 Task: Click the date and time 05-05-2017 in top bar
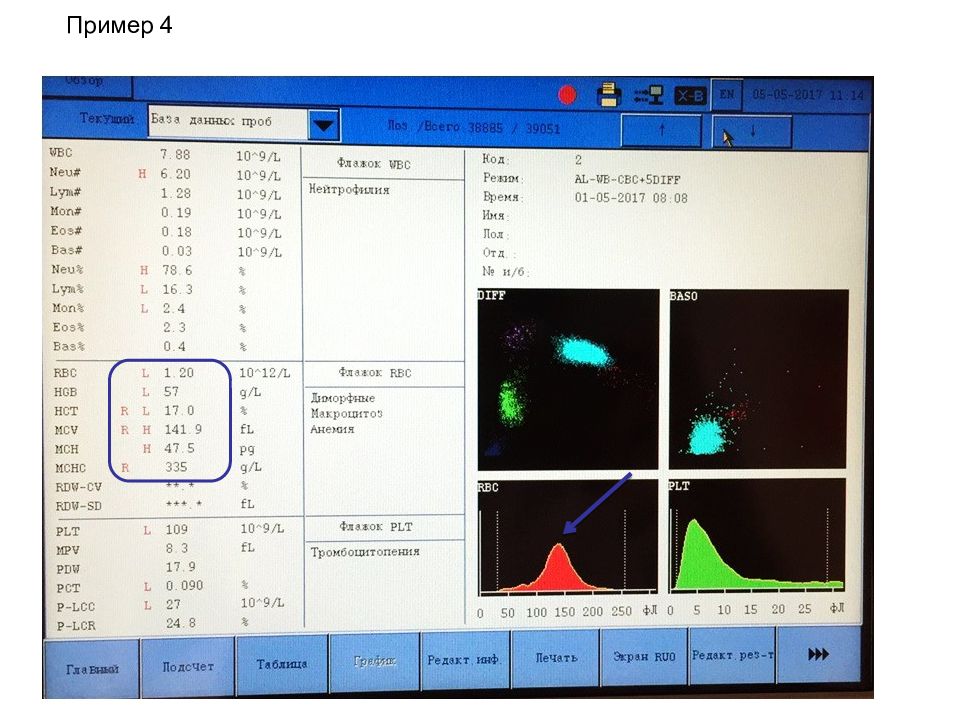[x=808, y=95]
